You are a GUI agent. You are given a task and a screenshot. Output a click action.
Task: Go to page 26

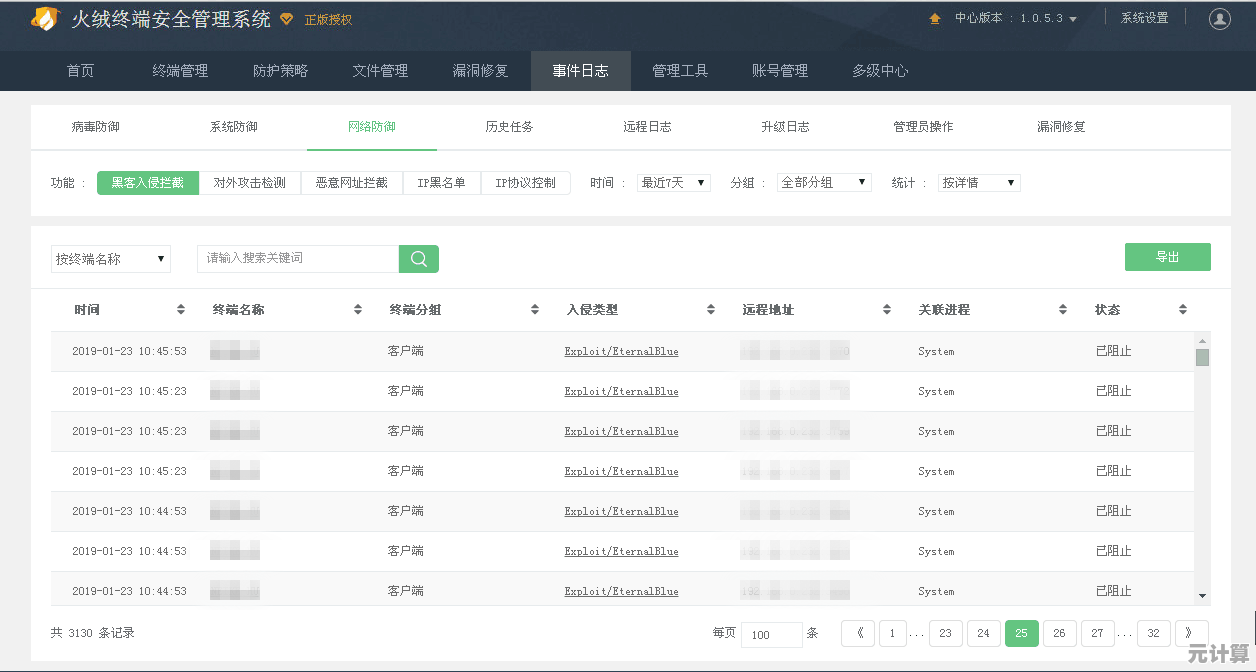point(1060,633)
